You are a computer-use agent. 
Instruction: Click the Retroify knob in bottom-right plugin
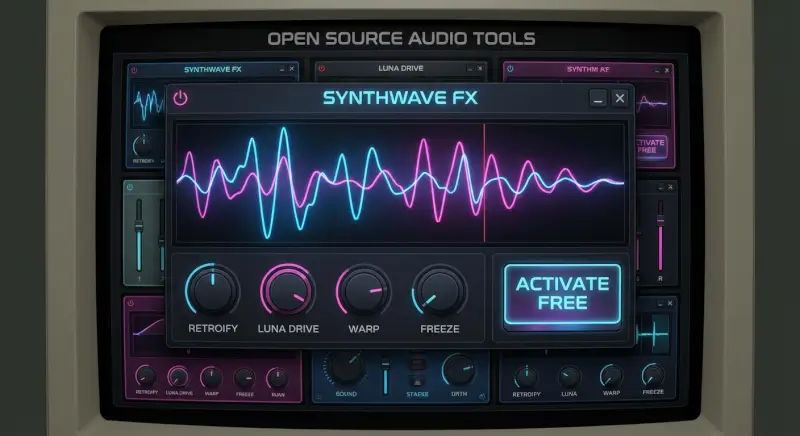coord(526,377)
